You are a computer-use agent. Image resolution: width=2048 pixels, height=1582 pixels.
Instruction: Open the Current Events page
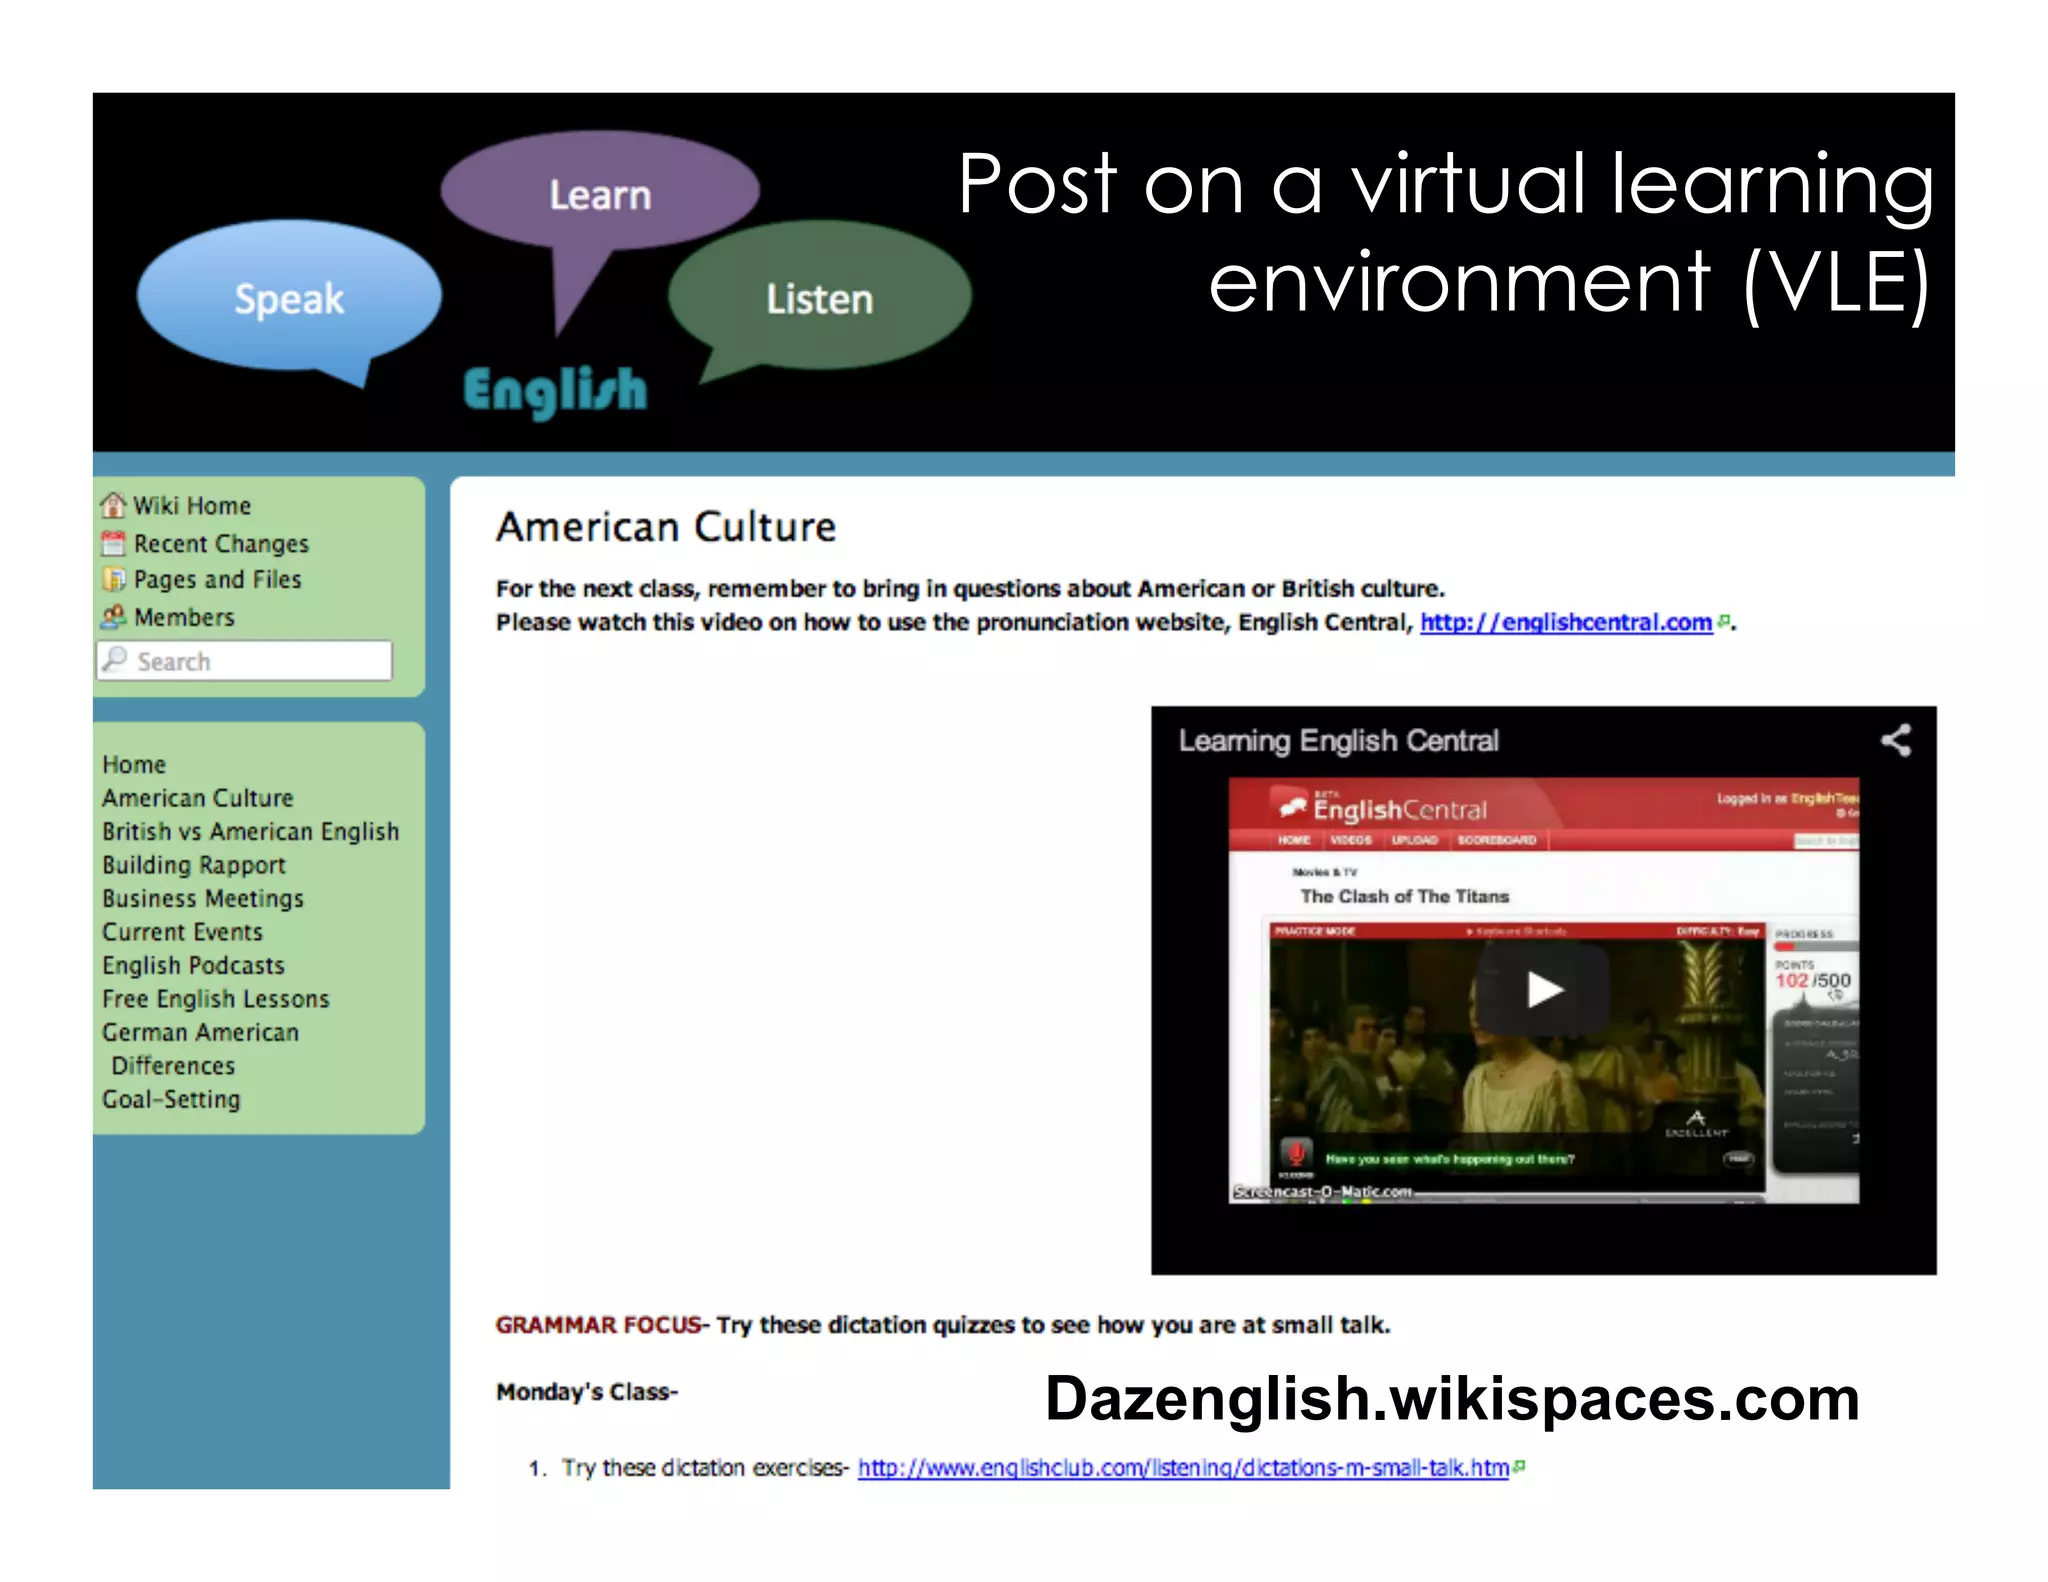click(x=182, y=932)
